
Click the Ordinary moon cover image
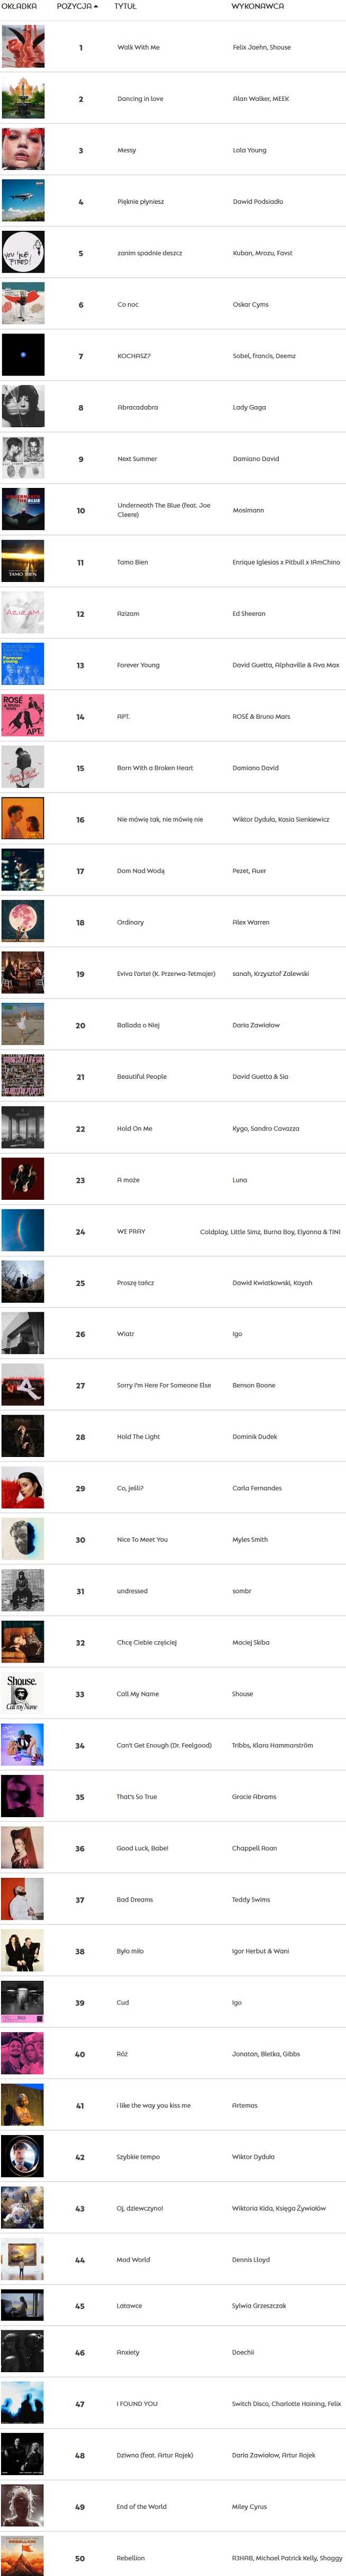(23, 922)
